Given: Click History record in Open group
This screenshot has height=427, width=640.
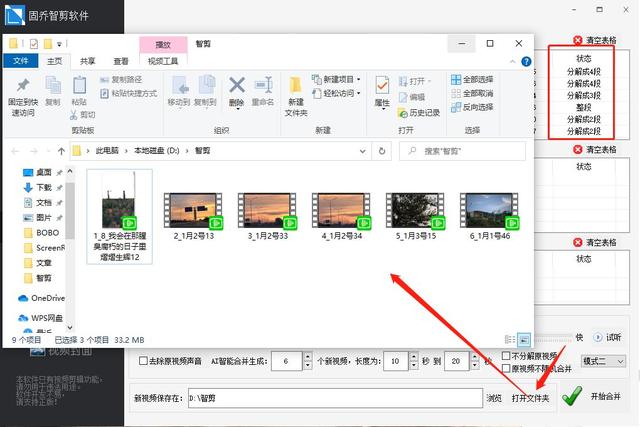Looking at the screenshot, I should (418, 113).
